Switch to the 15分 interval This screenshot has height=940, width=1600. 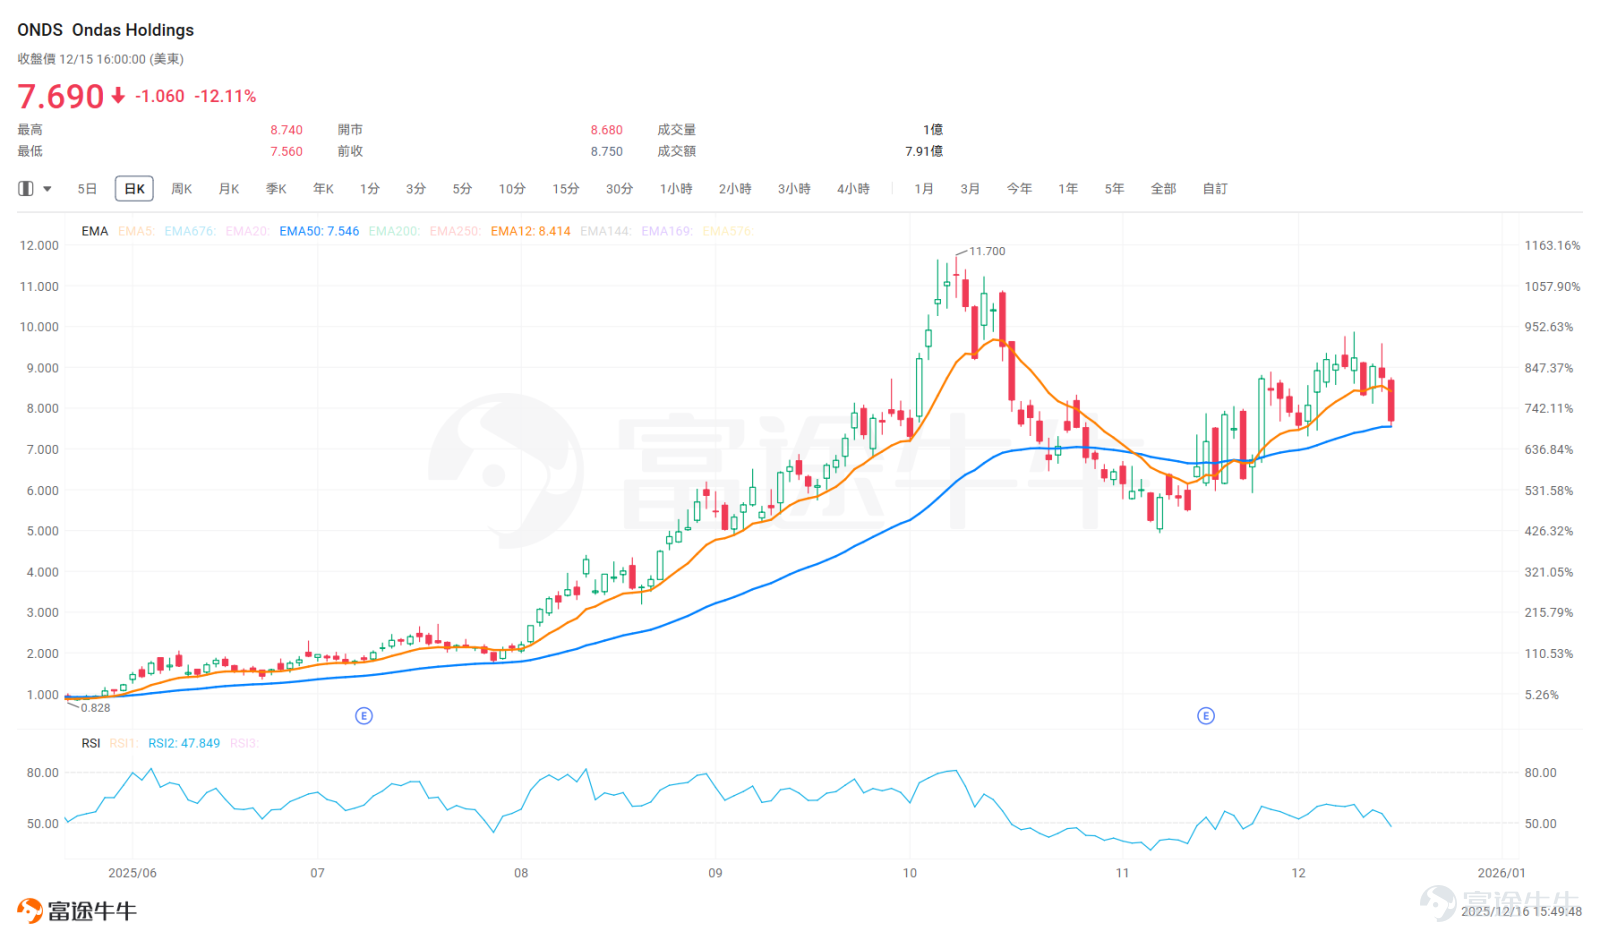[566, 188]
